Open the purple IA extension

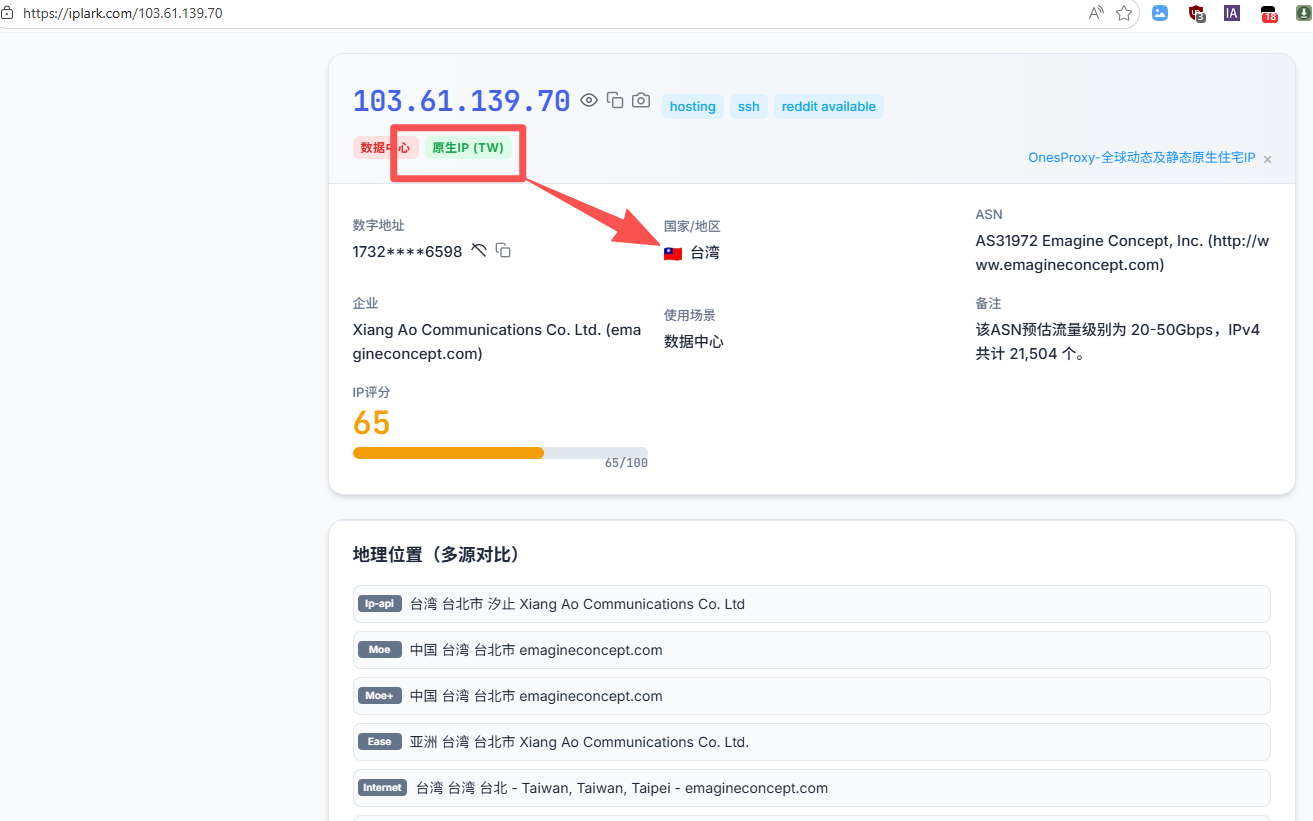[x=1232, y=14]
